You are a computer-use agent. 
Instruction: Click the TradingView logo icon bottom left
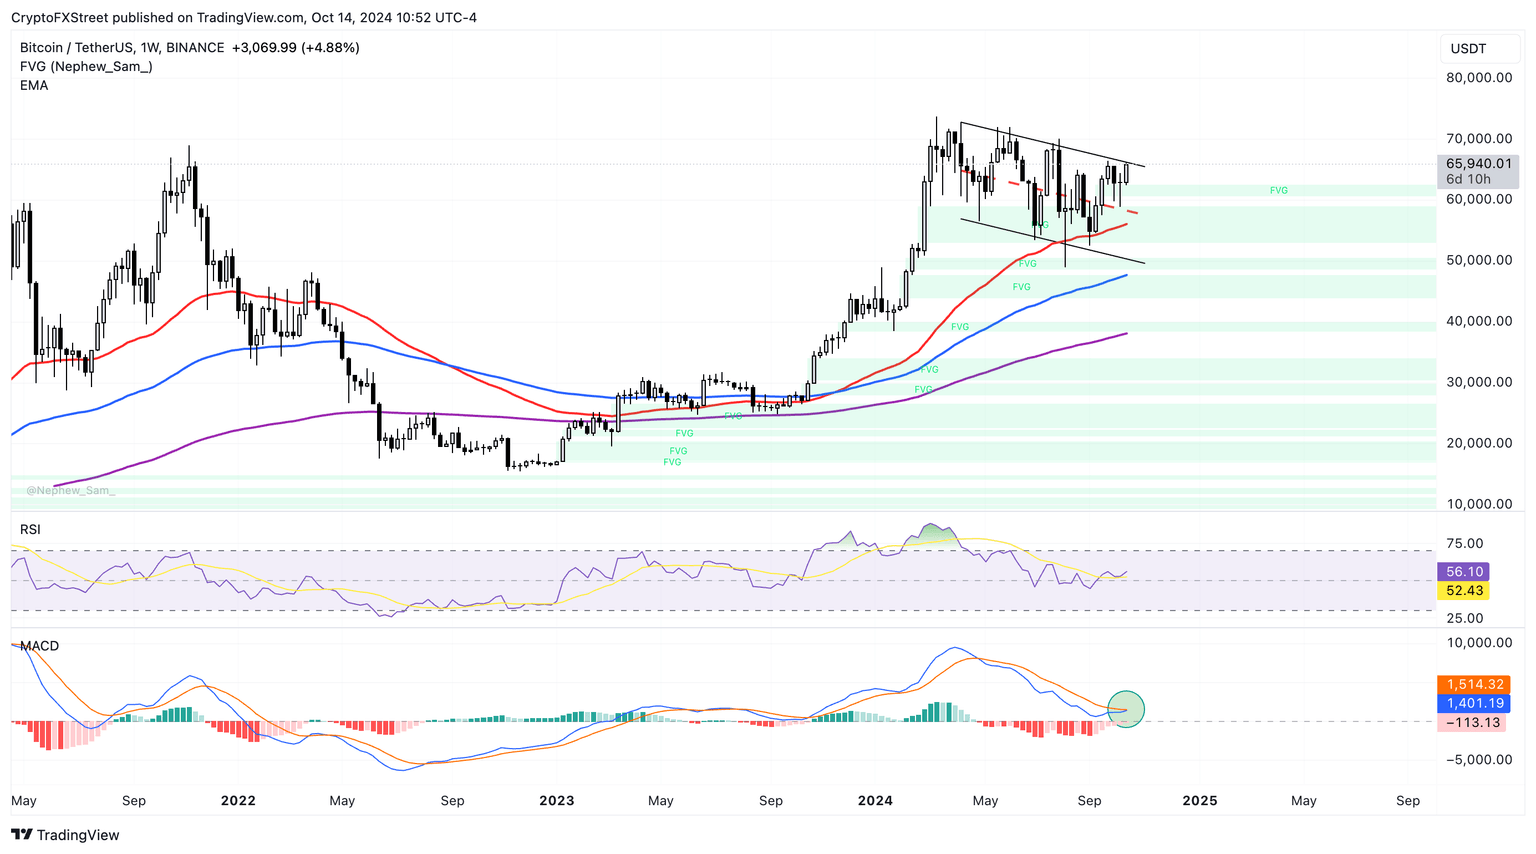(22, 835)
